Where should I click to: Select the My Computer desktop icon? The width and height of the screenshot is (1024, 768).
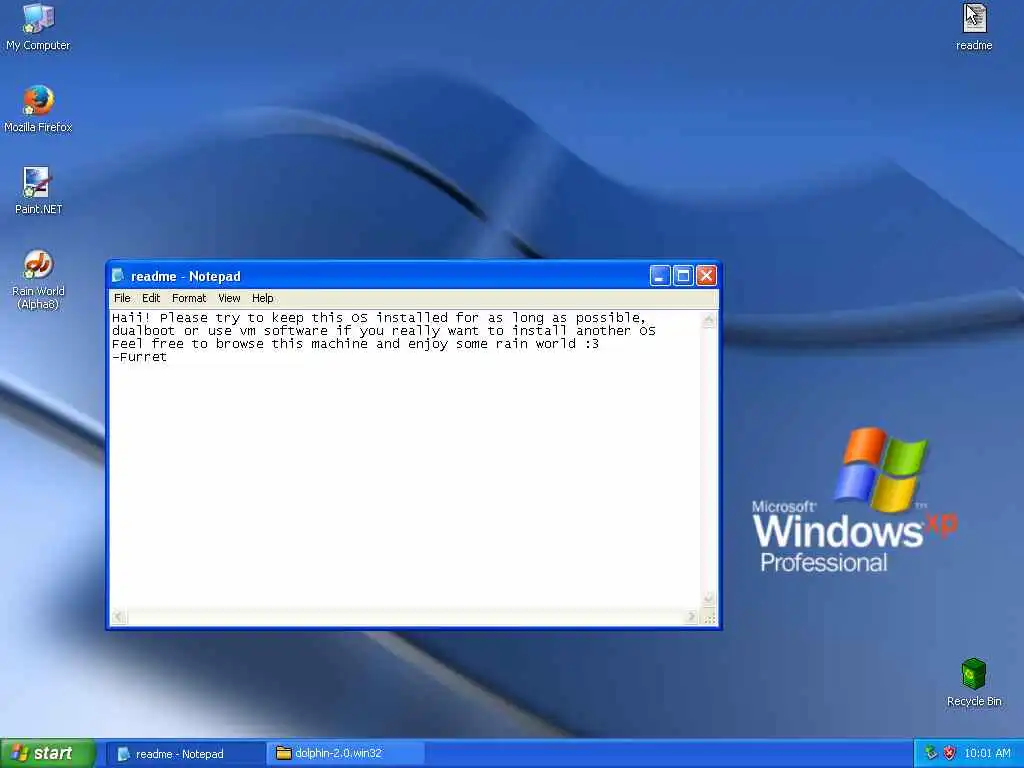coord(38,26)
